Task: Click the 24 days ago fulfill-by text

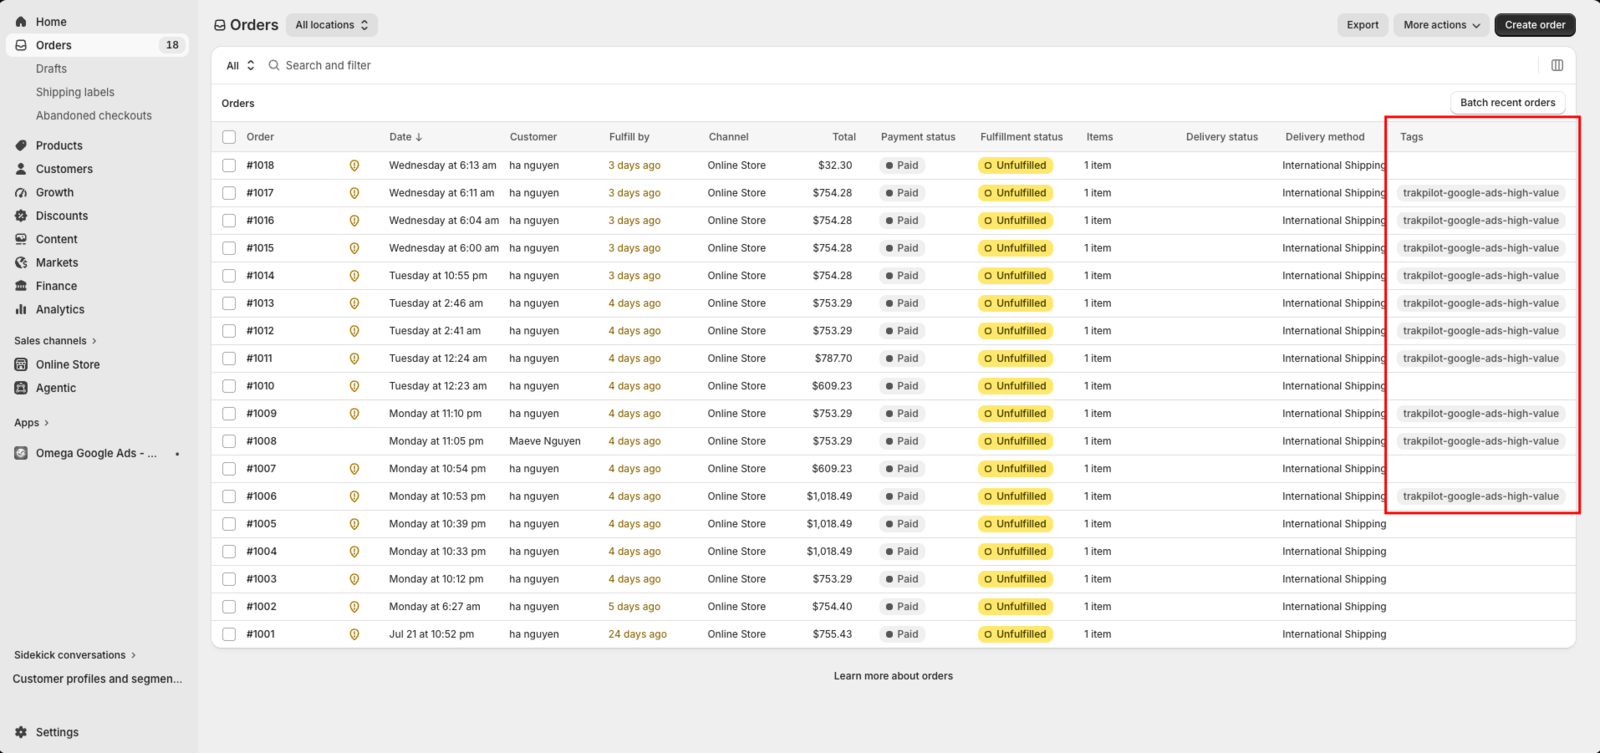Action: tap(637, 634)
